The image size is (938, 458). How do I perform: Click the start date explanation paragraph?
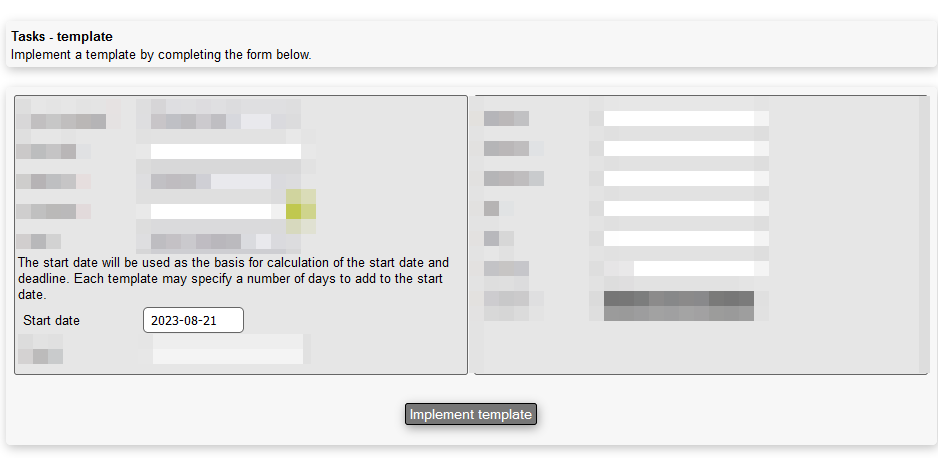click(x=233, y=279)
